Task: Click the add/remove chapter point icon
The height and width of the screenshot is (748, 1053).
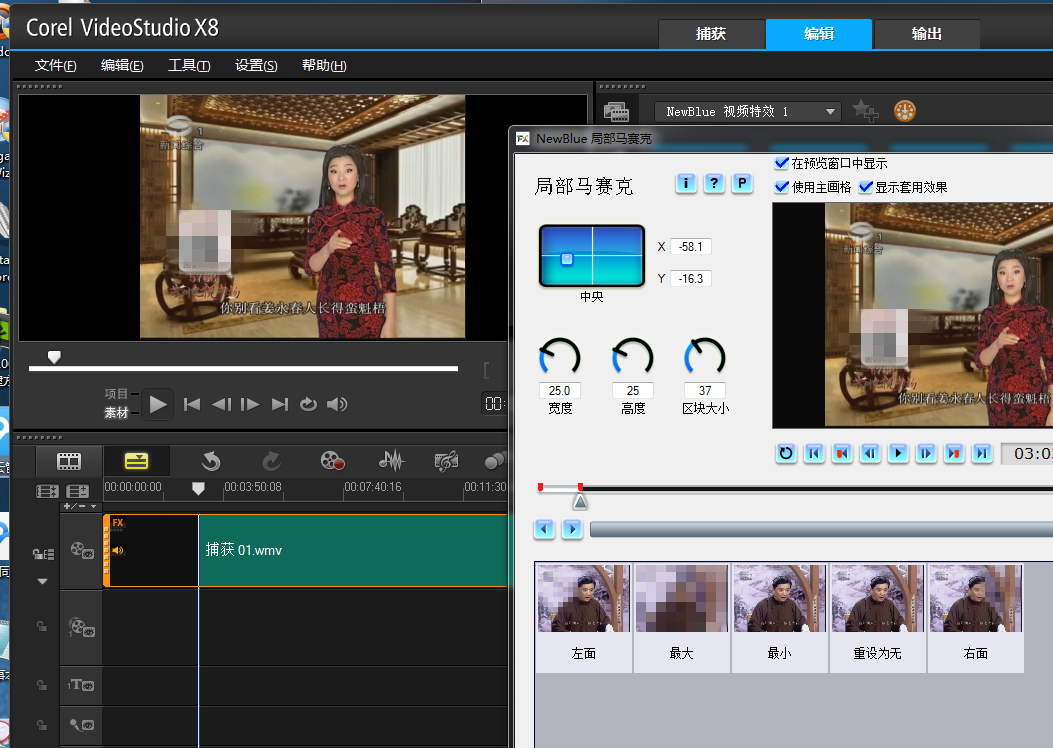Action: (77, 492)
